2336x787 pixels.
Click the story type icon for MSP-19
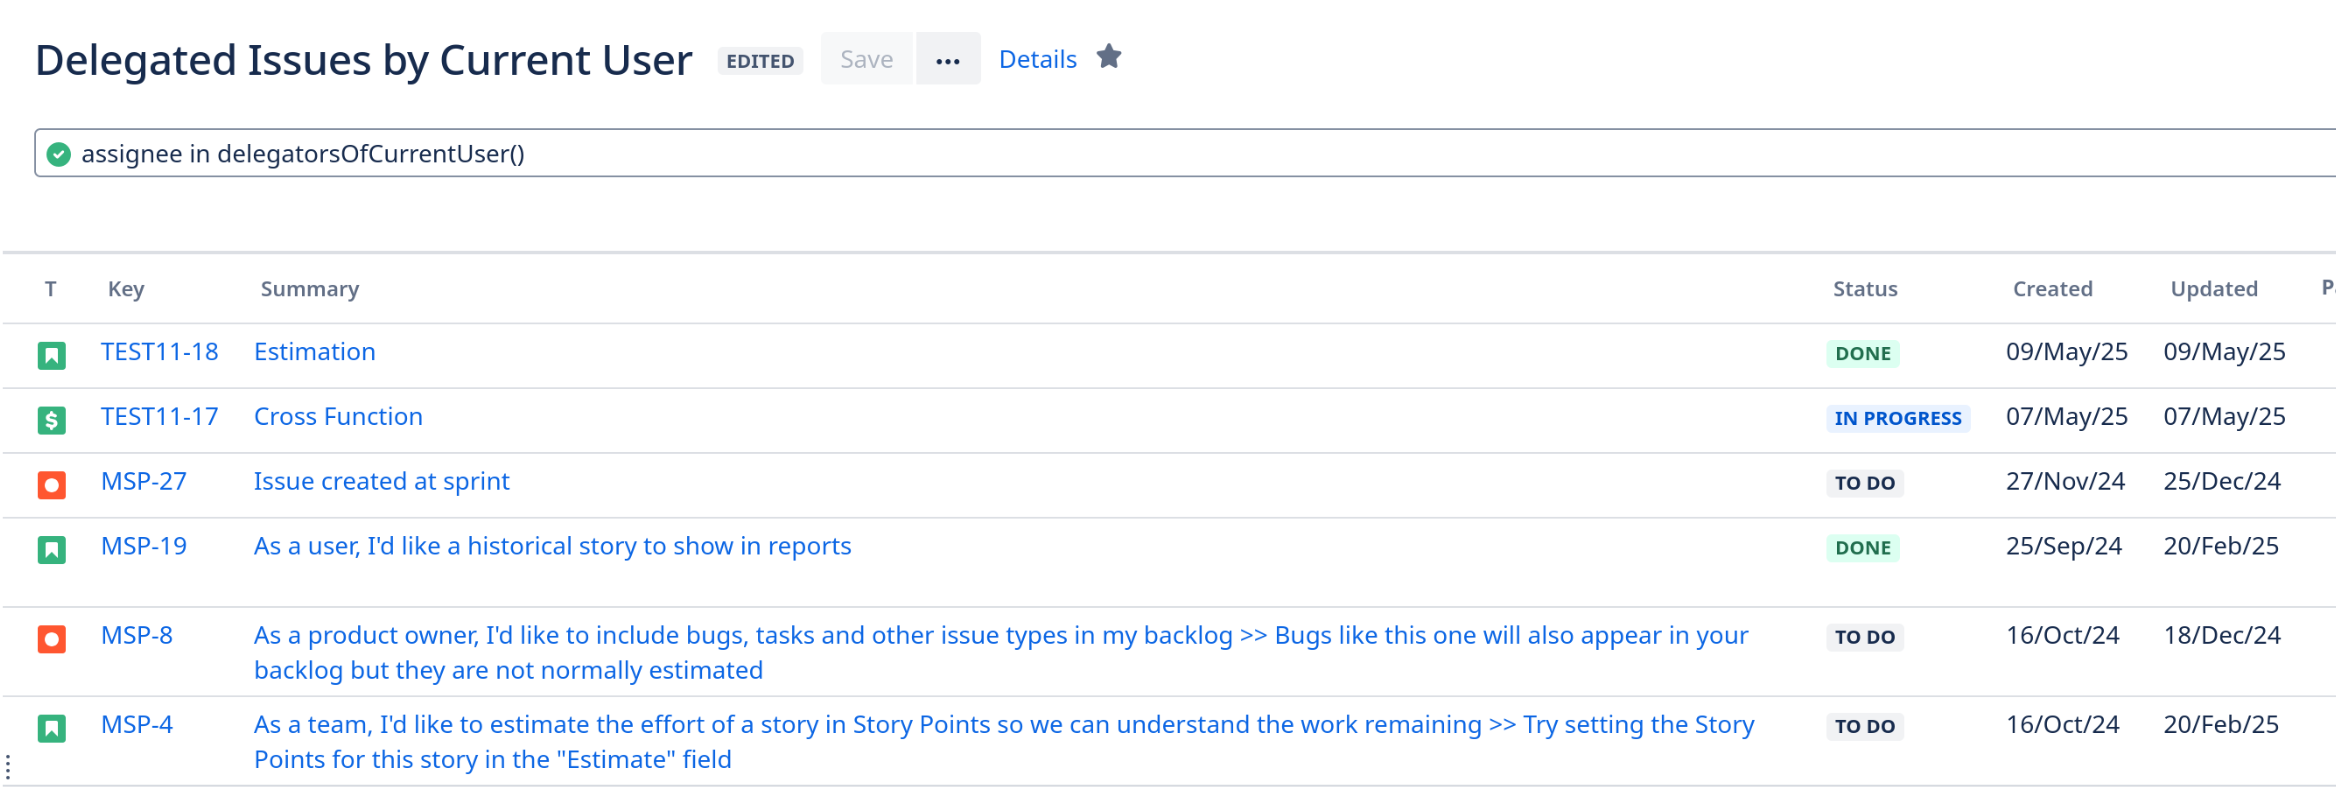click(52, 549)
